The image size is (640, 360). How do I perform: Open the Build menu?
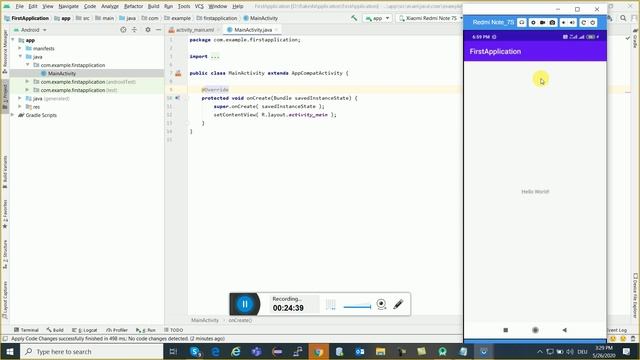click(153, 7)
